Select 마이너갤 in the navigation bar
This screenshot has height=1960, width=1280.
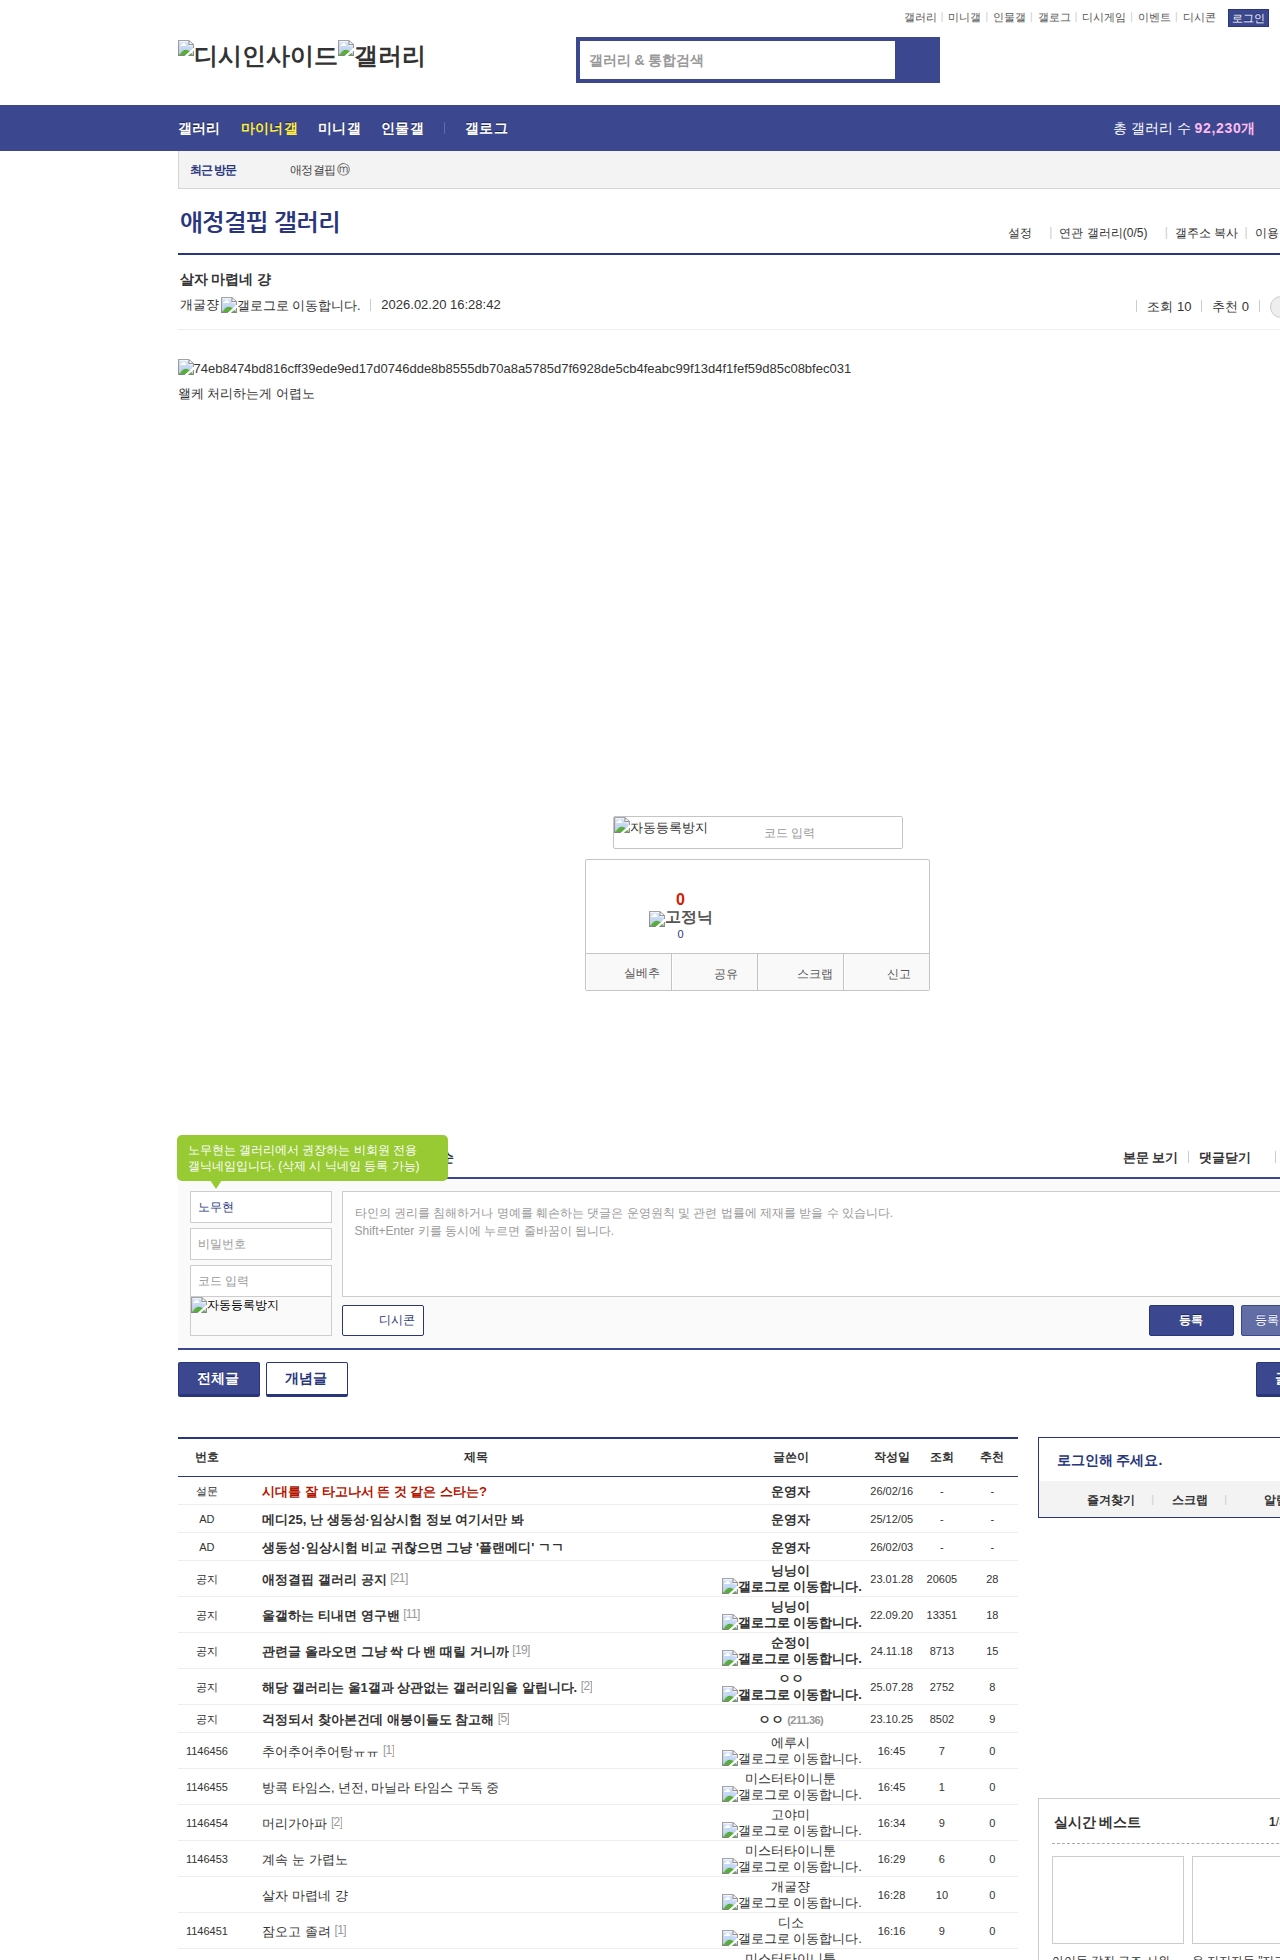pos(269,129)
